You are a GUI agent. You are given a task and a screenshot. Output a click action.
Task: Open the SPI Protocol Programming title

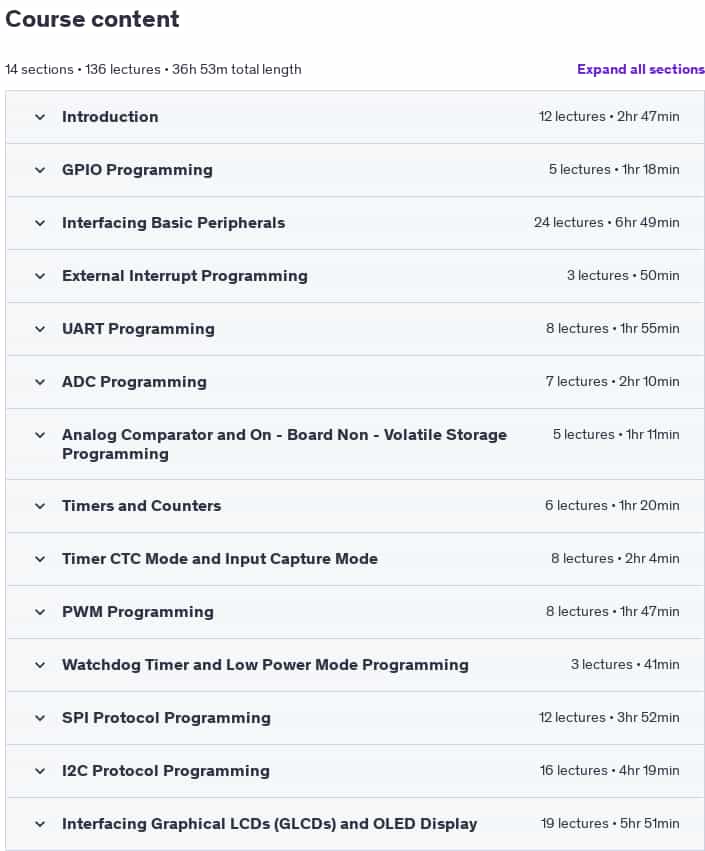[166, 717]
